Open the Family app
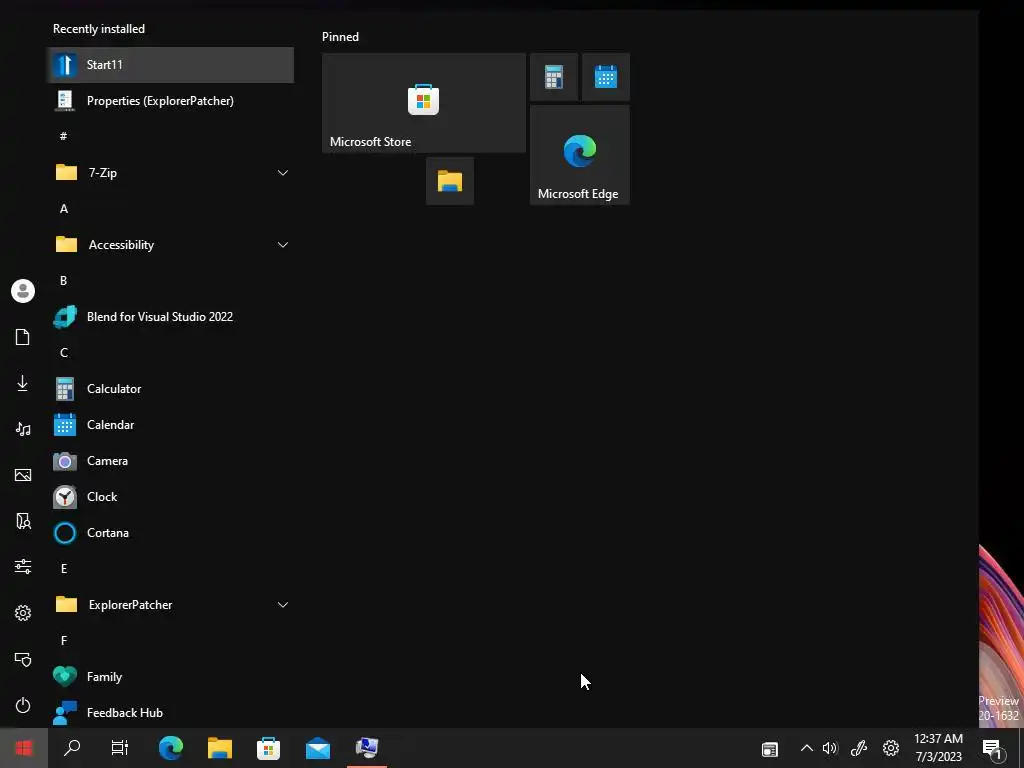This screenshot has width=1024, height=768. pos(170,677)
